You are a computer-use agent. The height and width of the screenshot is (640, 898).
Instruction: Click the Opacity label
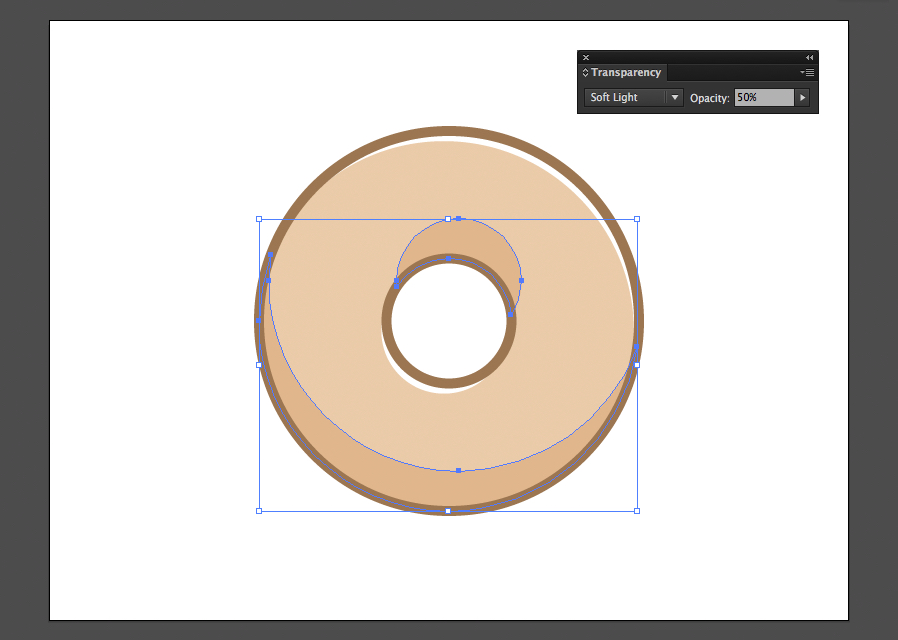pos(710,98)
